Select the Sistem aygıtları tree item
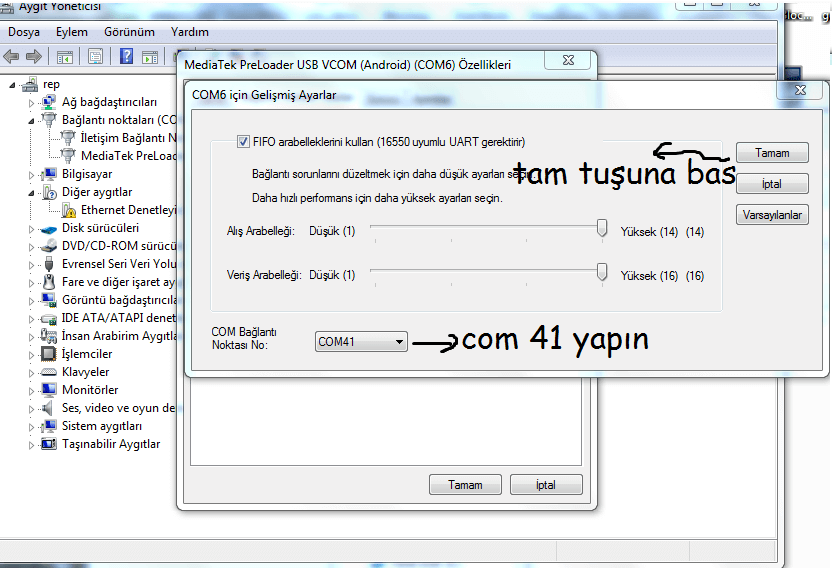The width and height of the screenshot is (832, 568). [101, 426]
